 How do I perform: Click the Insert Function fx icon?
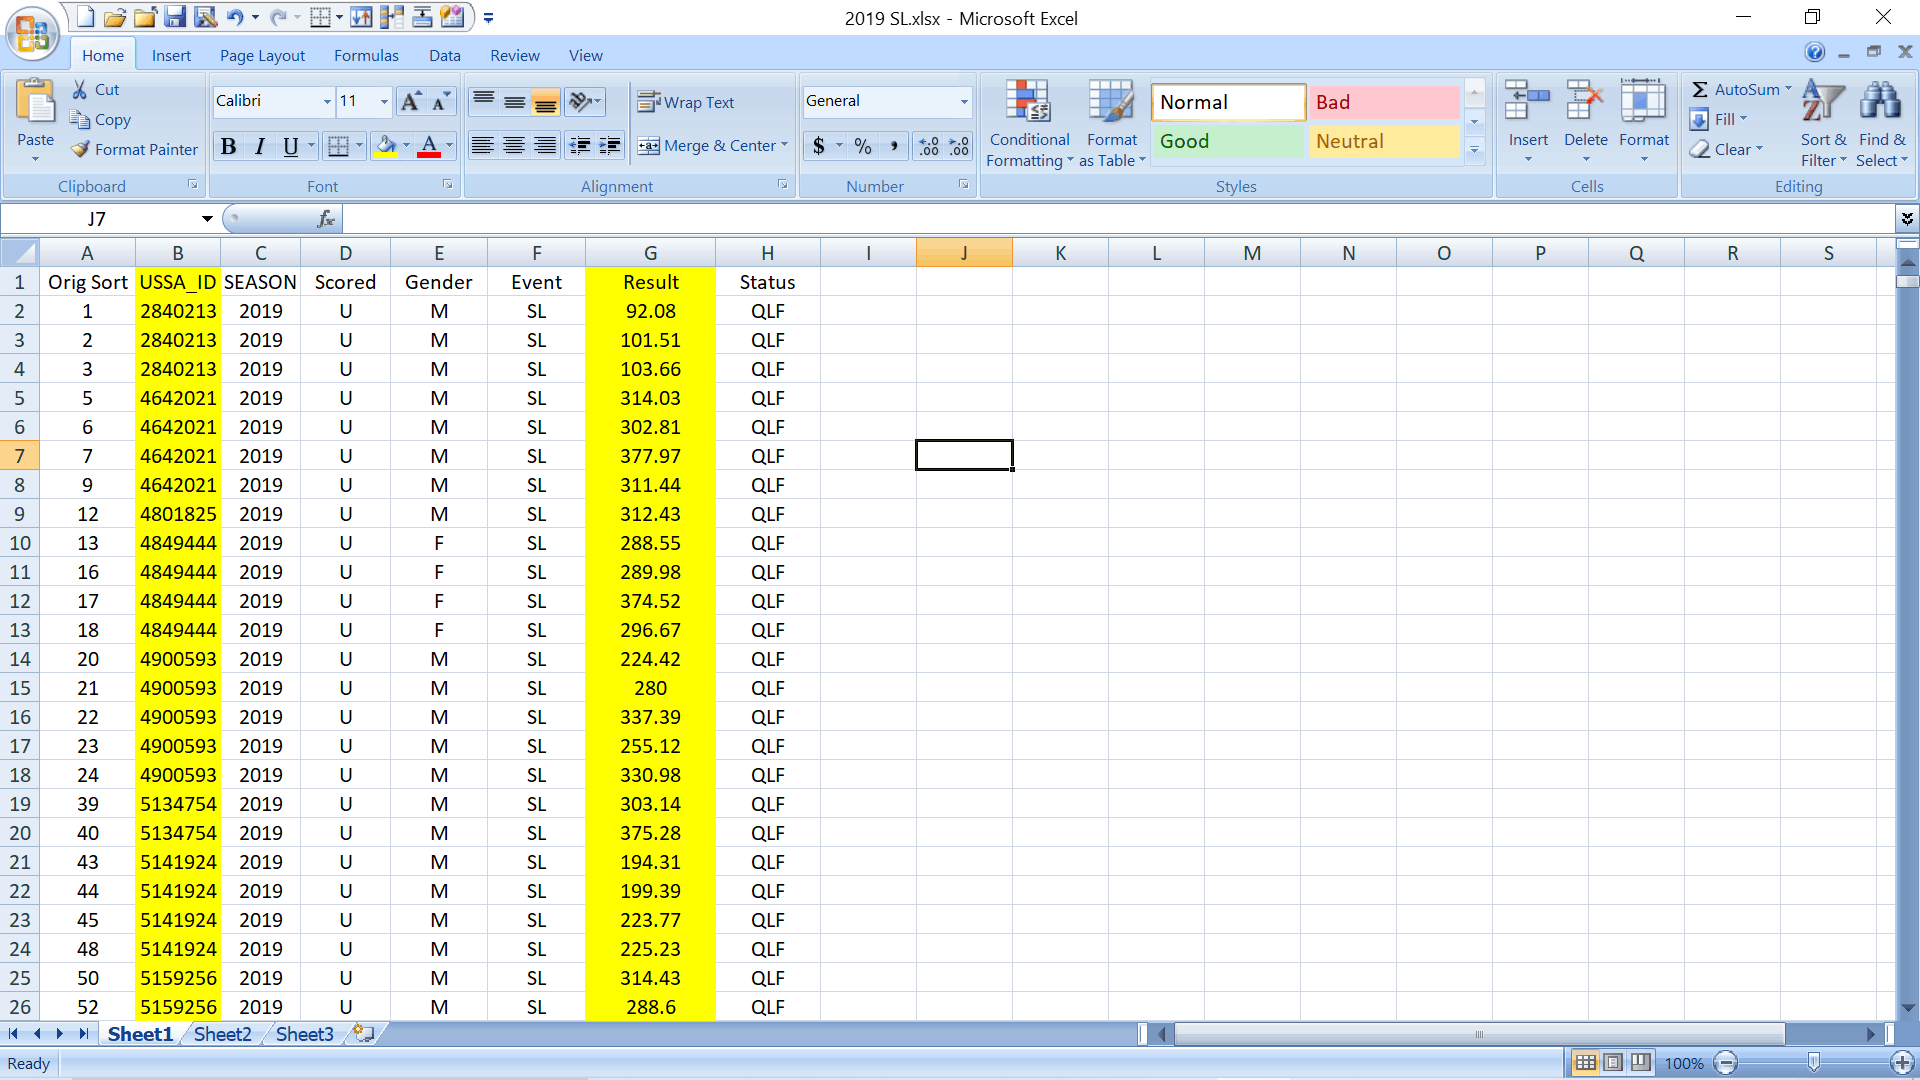coord(325,219)
